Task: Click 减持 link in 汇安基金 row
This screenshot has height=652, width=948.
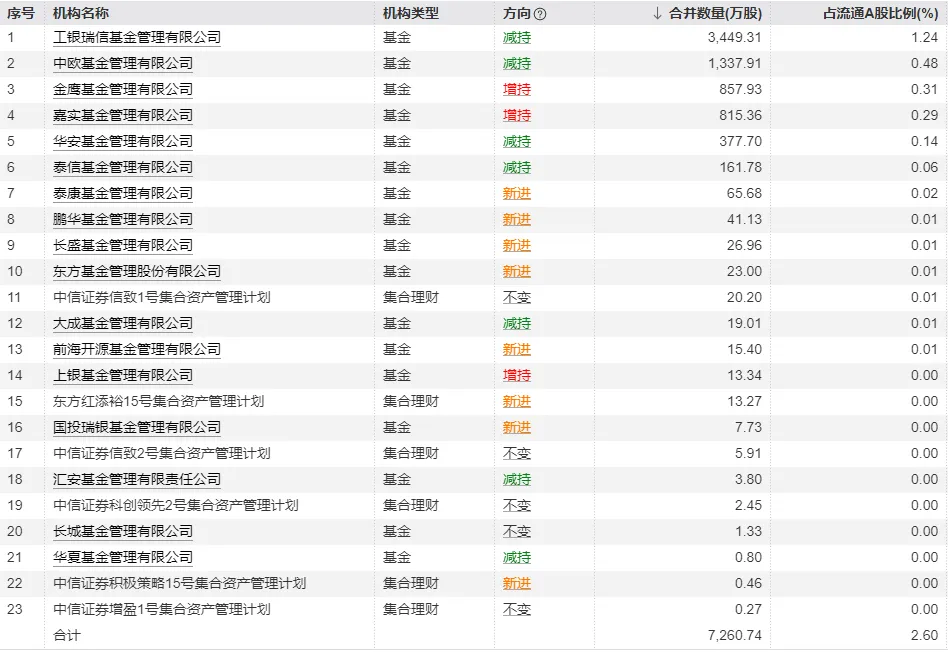Action: click(517, 480)
